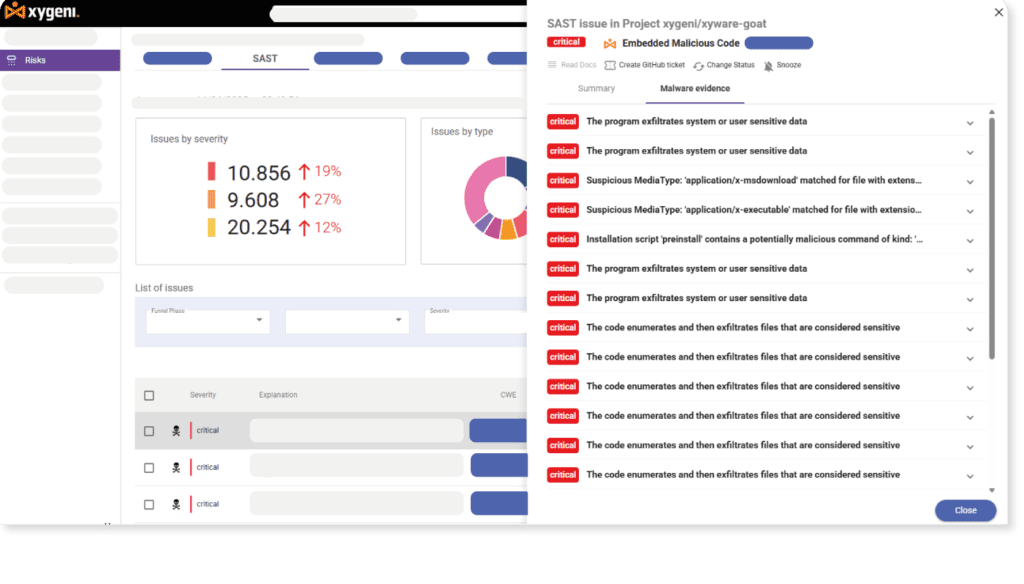Check the second critical issue row checkbox
The height and width of the screenshot is (584, 1024).
pyautogui.click(x=149, y=467)
